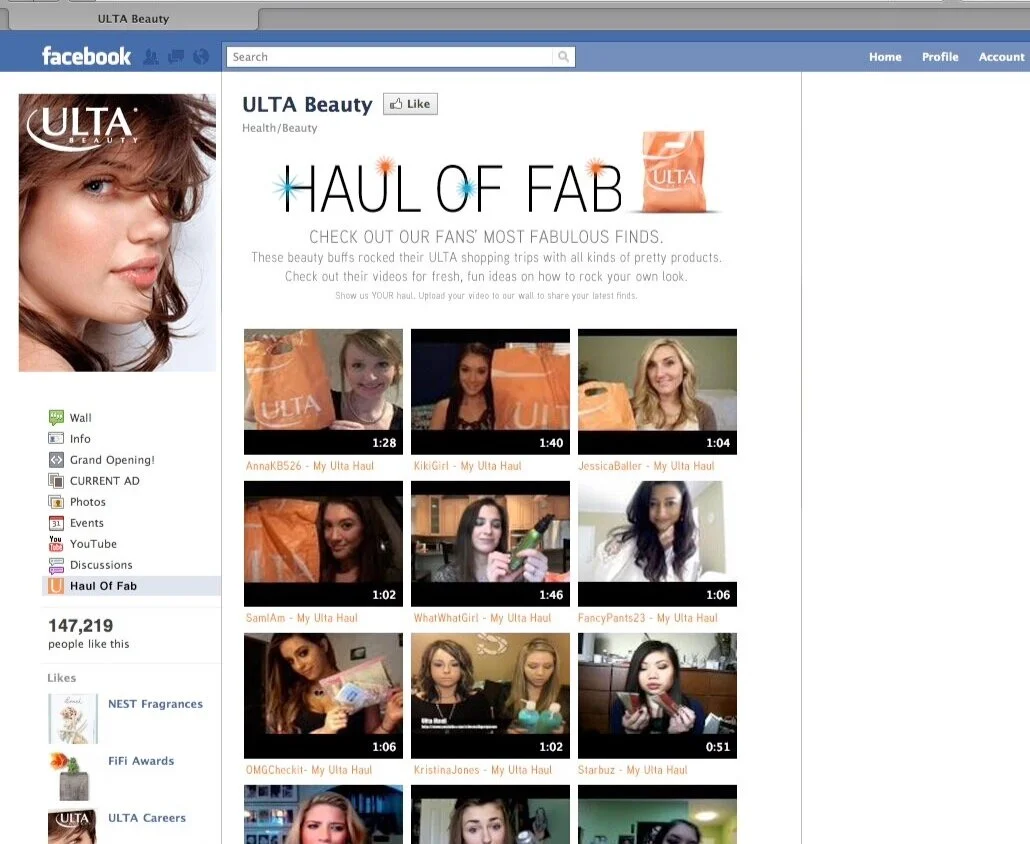
Task: Open the Wall tab
Action: (x=81, y=418)
